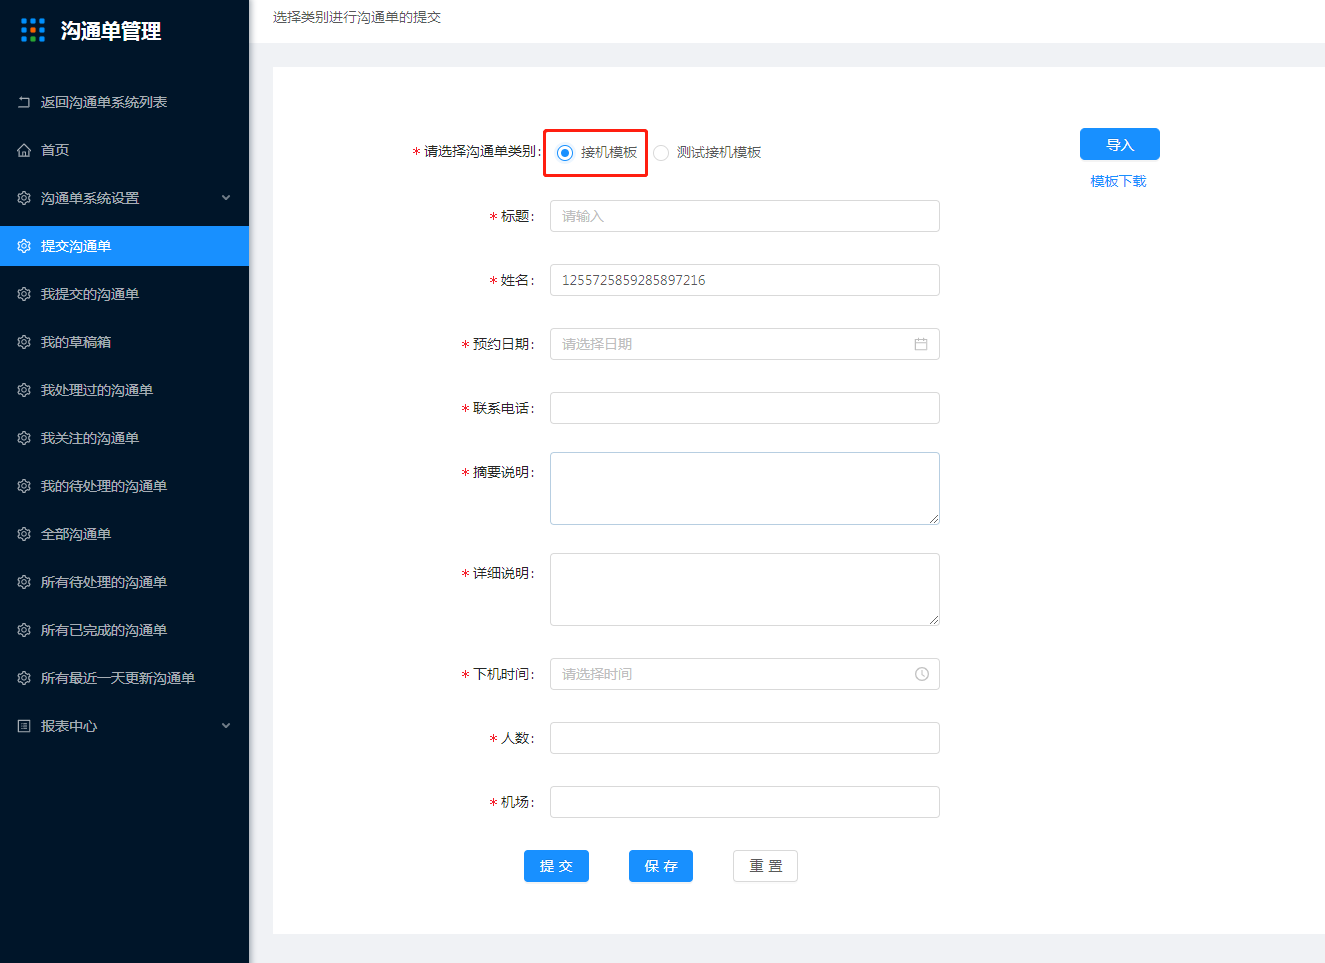Screen dimensions: 1325x963
Task: Click the 人数 input field
Action: (745, 738)
